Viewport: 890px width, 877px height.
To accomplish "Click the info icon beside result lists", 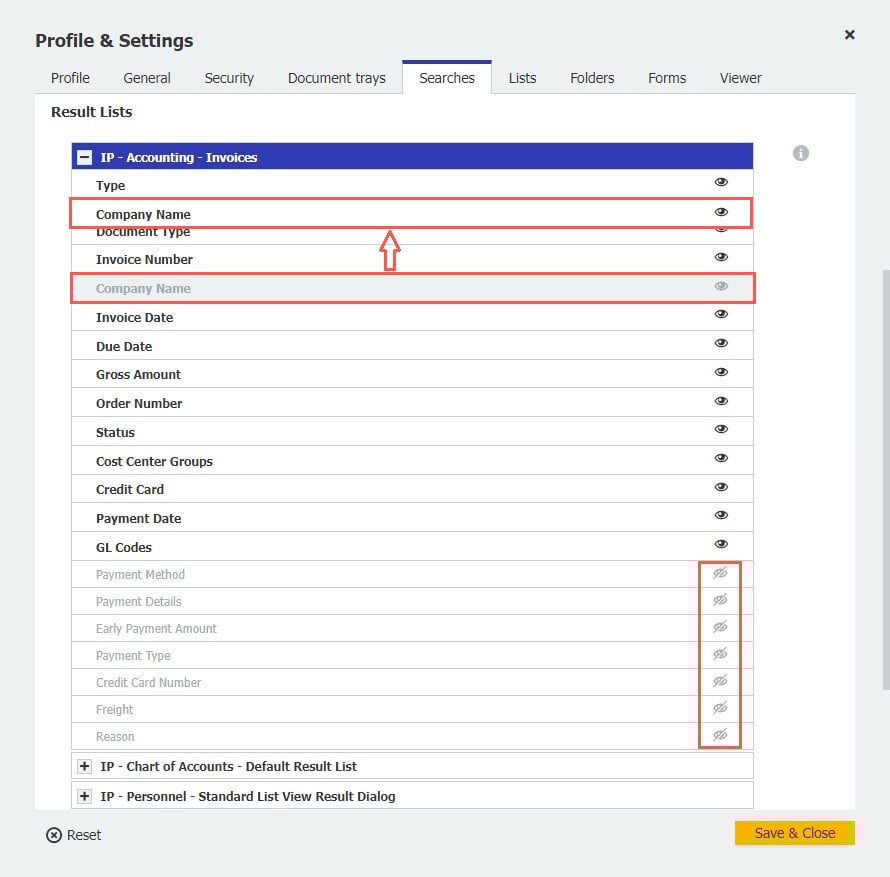I will click(x=800, y=153).
